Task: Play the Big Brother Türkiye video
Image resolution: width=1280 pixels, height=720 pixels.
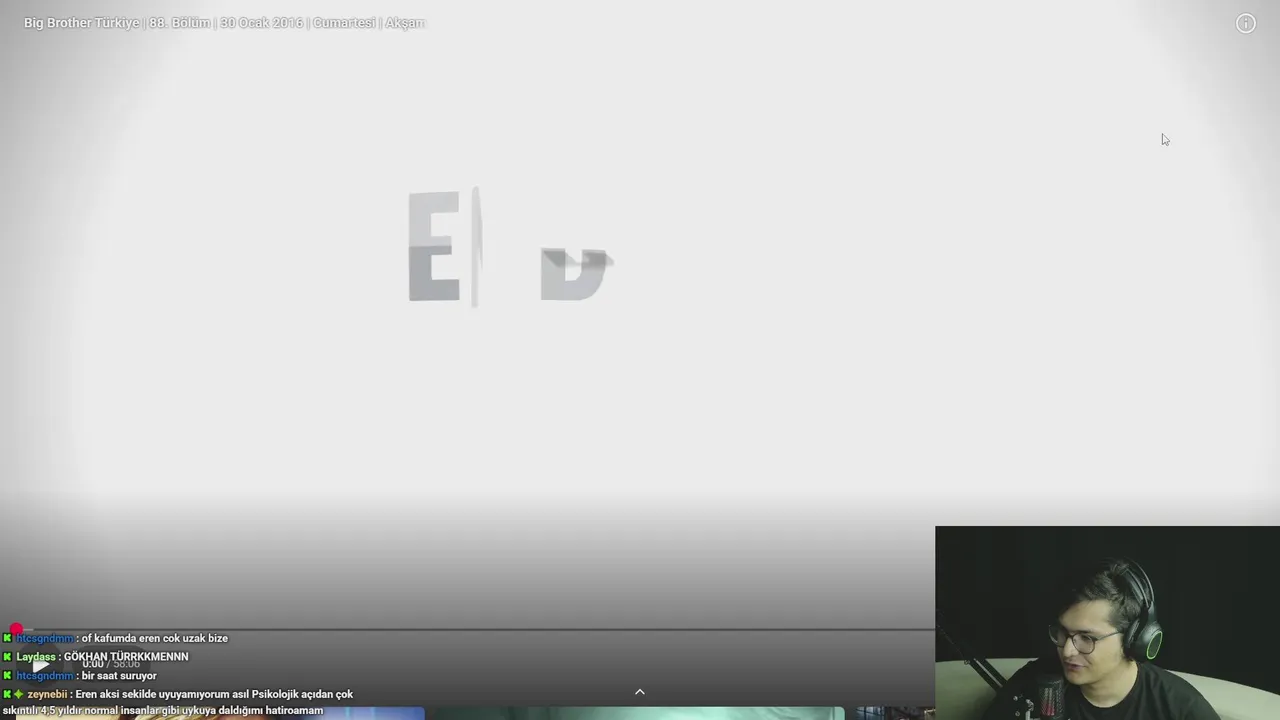Action: [40, 664]
